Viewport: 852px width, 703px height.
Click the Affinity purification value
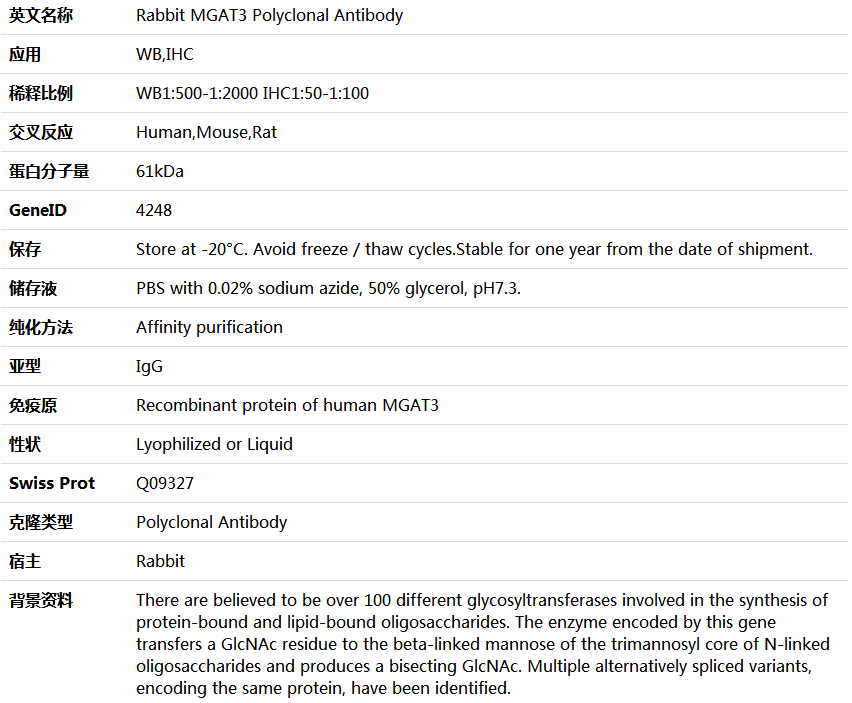[209, 328]
